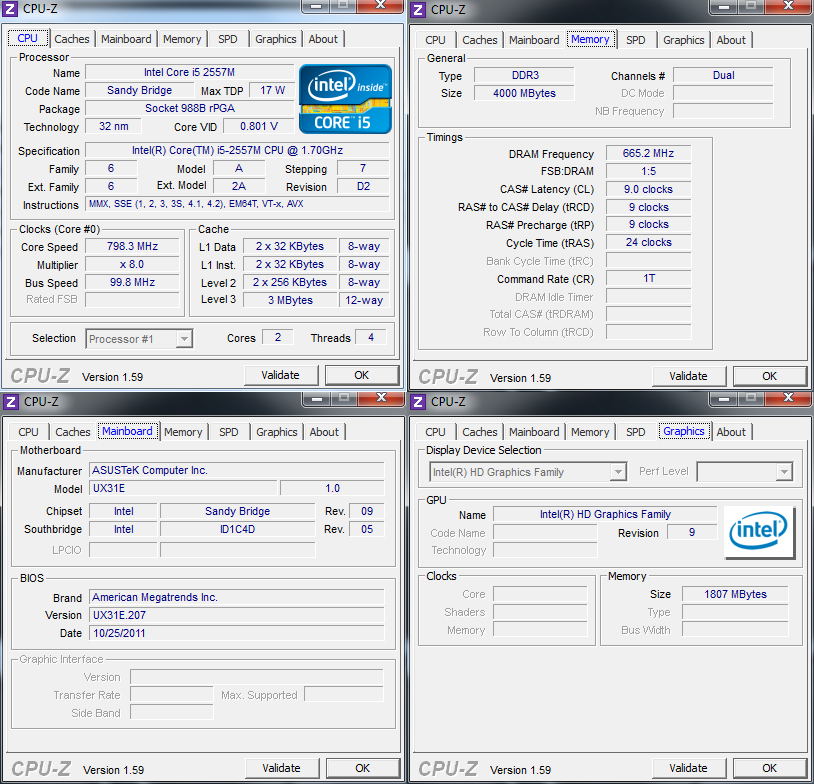Click the CPU-Z logo beside Version 1.59 in Memory window
Viewport: 814px width, 784px height.
(x=447, y=376)
